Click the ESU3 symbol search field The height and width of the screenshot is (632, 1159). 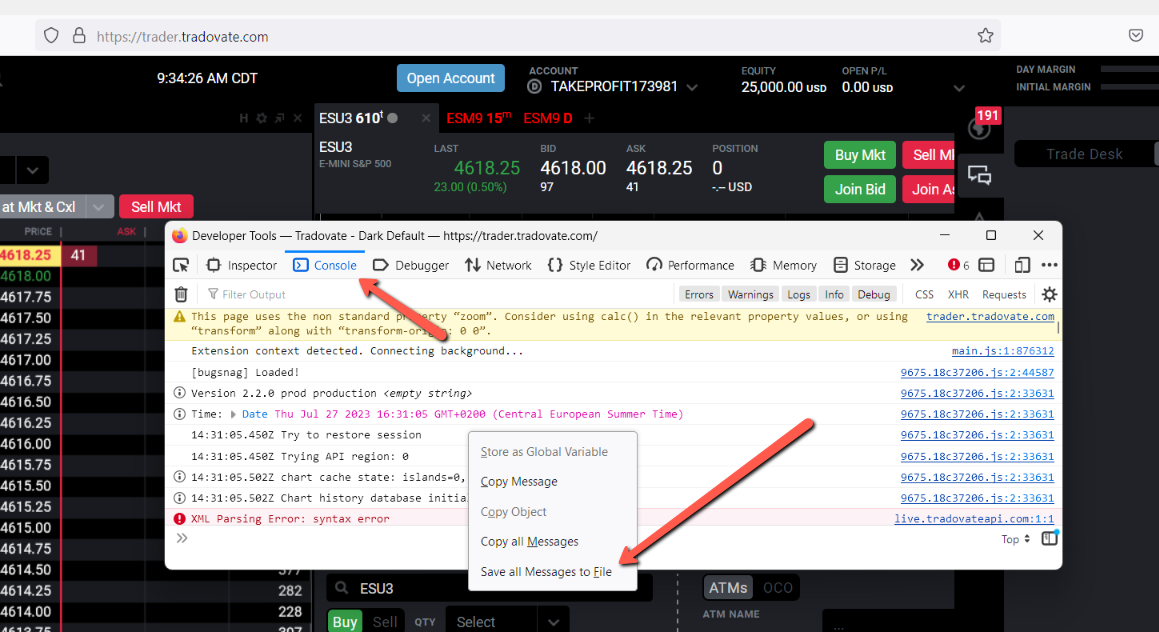coord(488,588)
